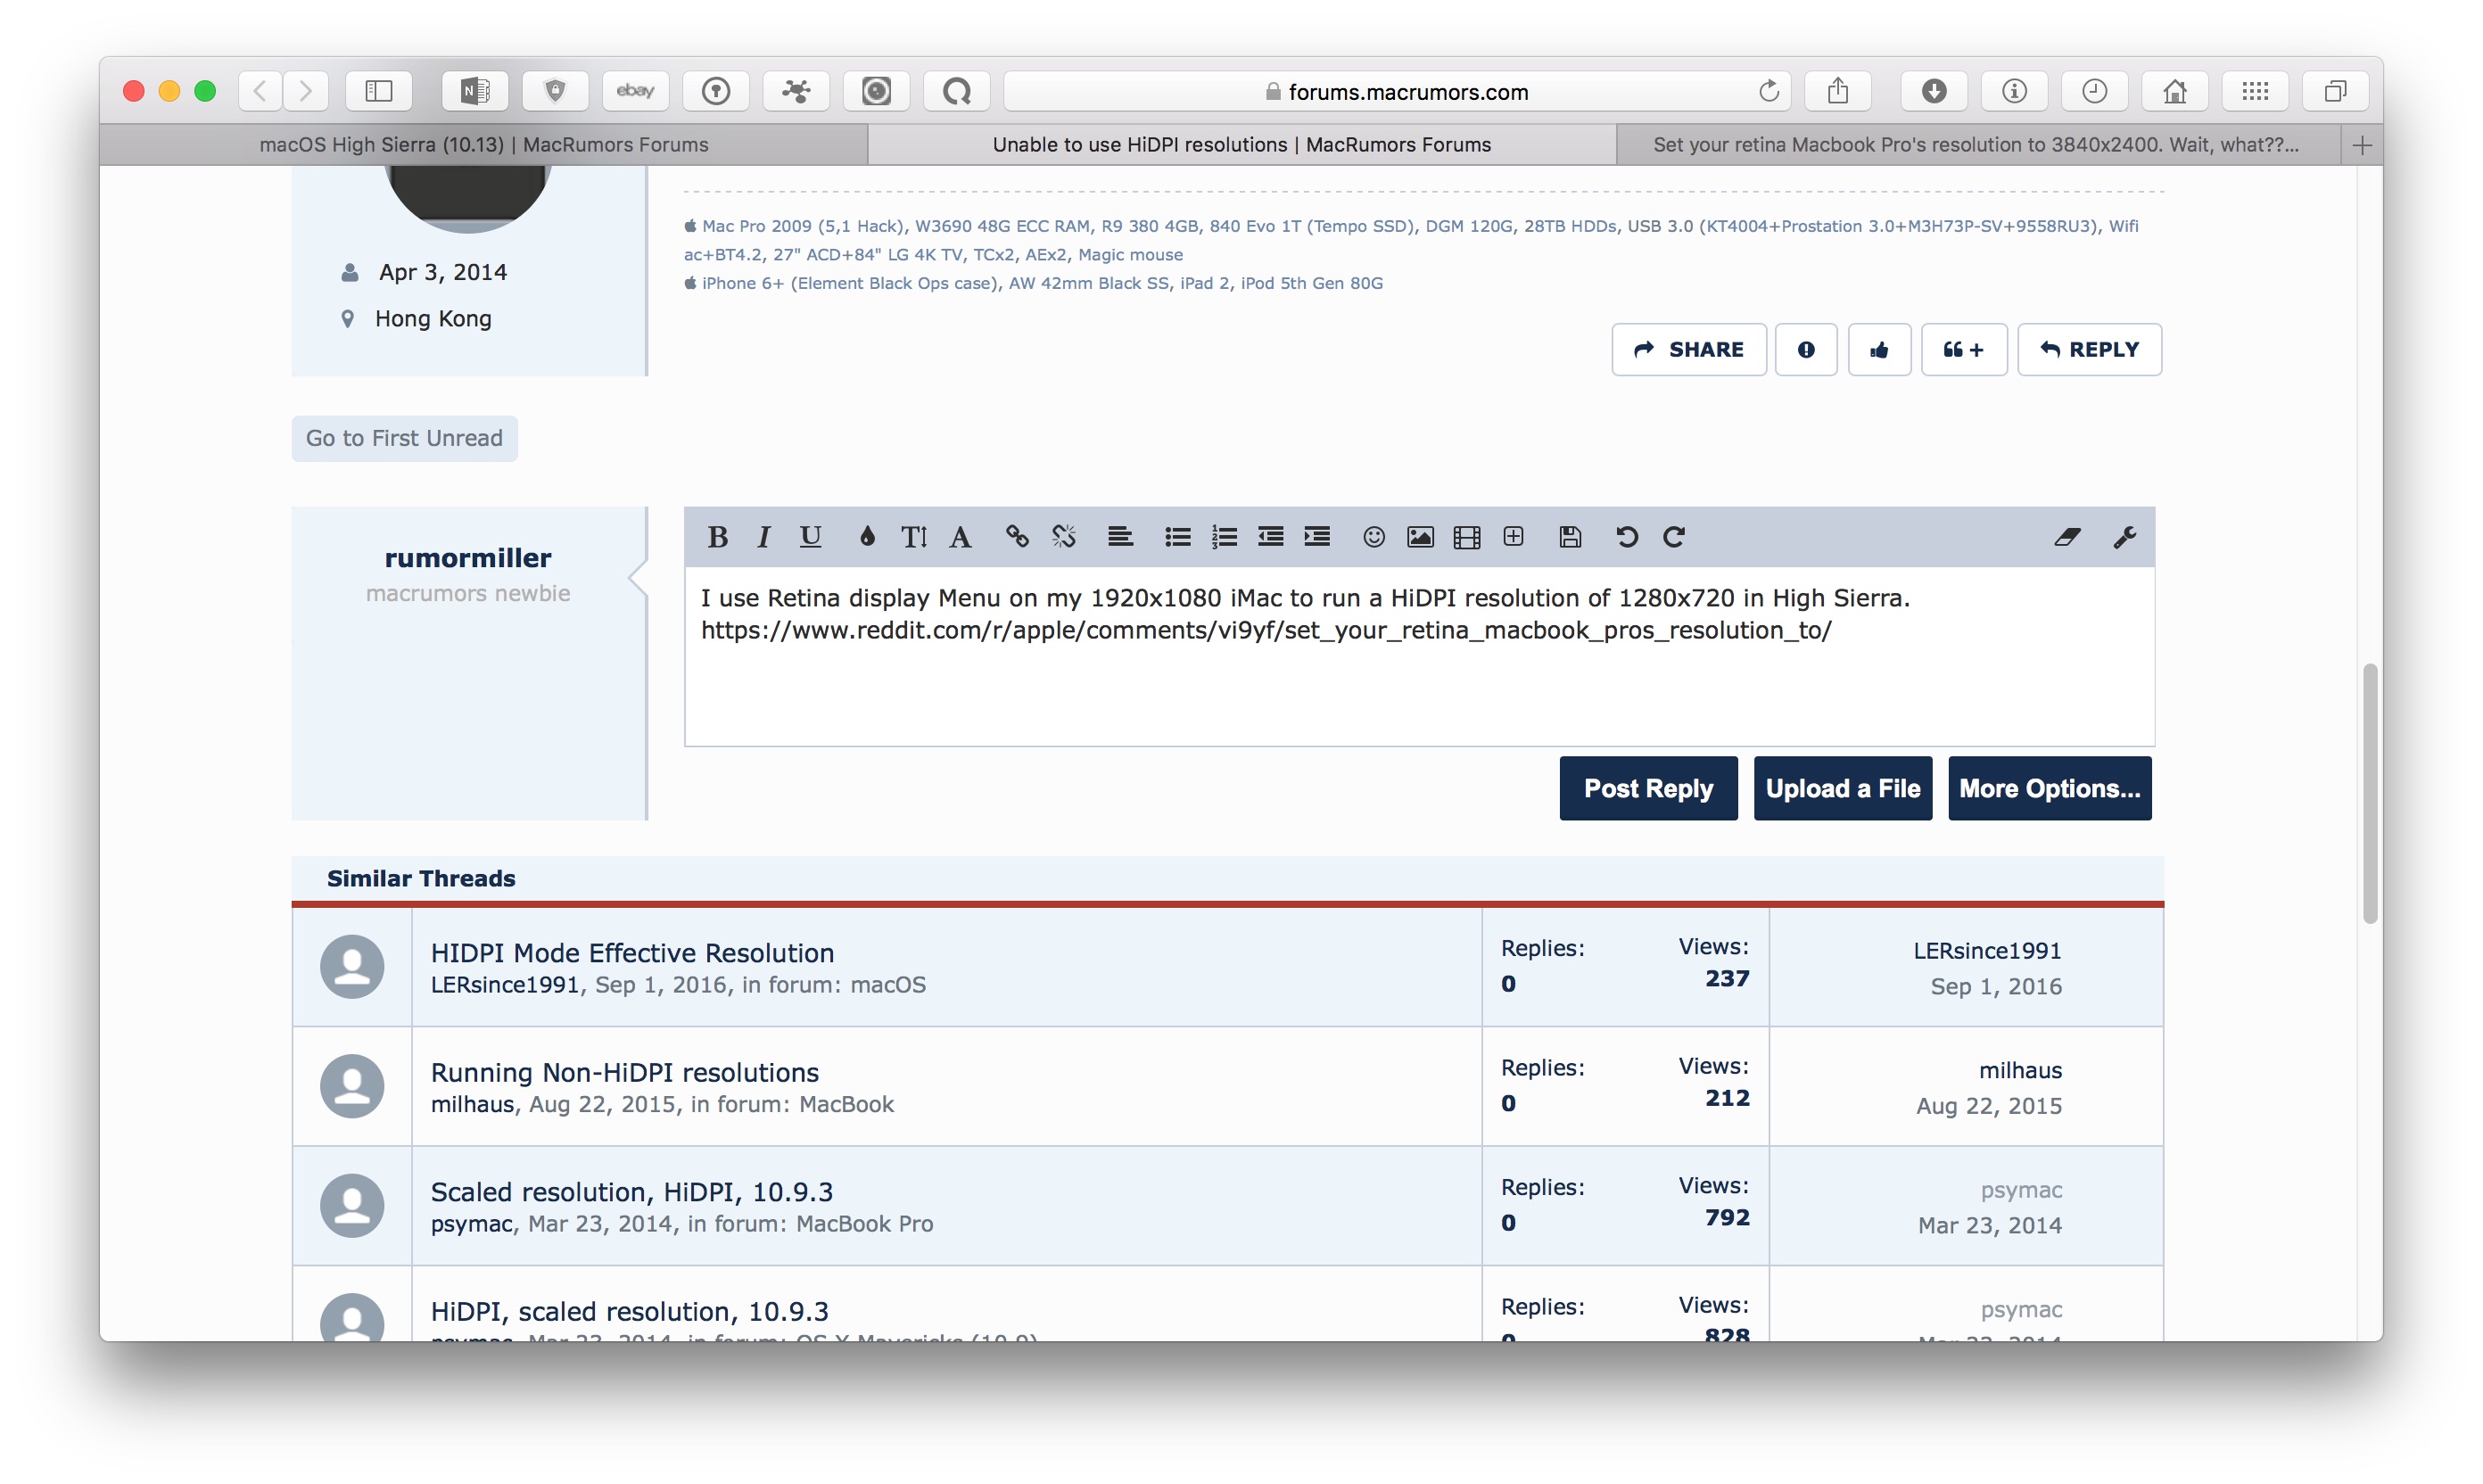Screen dimensions: 2483x1484
Task: Toggle bold formatting in the reply editor
Action: click(718, 537)
